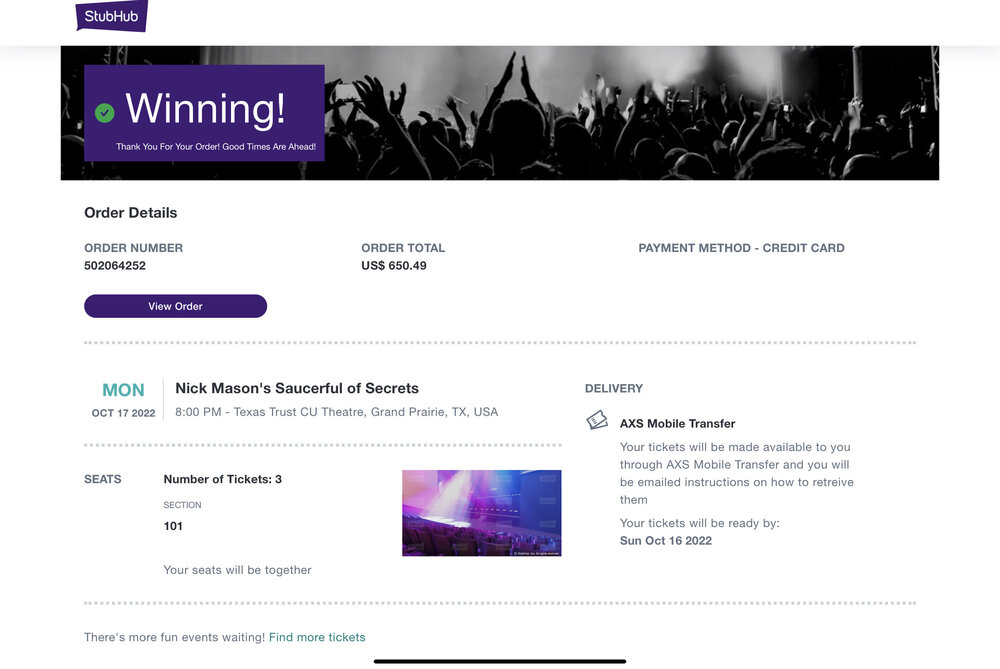Click the Number of Tickets: 3 text
Image resolution: width=1000 pixels, height=669 pixels.
tap(222, 479)
